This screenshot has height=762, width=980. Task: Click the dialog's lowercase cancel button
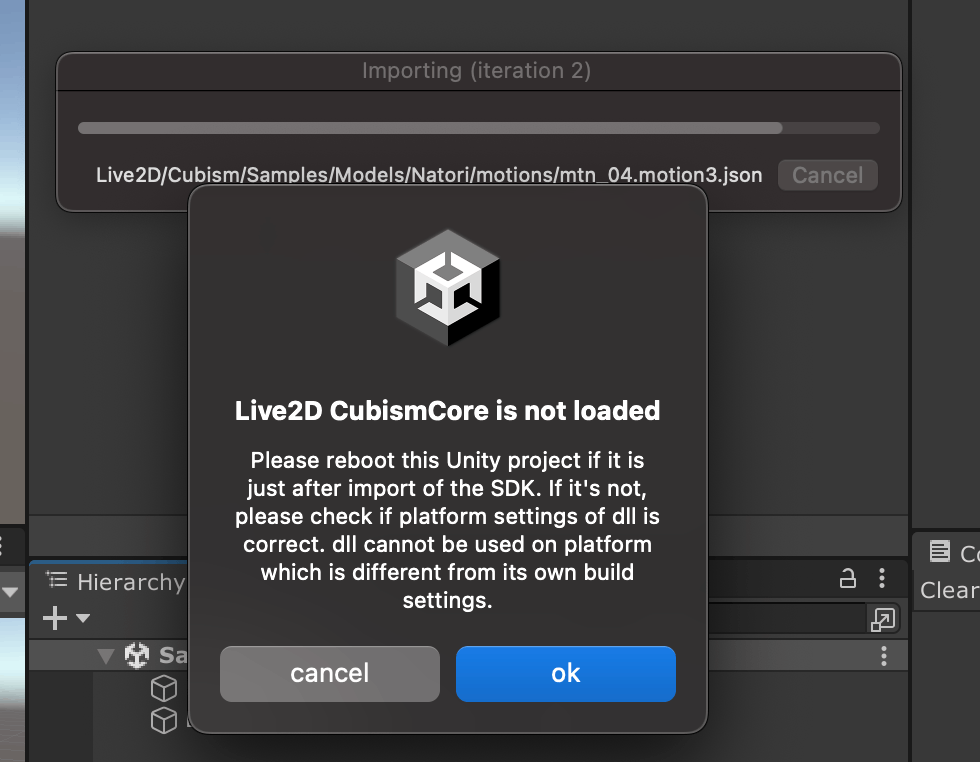[329, 674]
